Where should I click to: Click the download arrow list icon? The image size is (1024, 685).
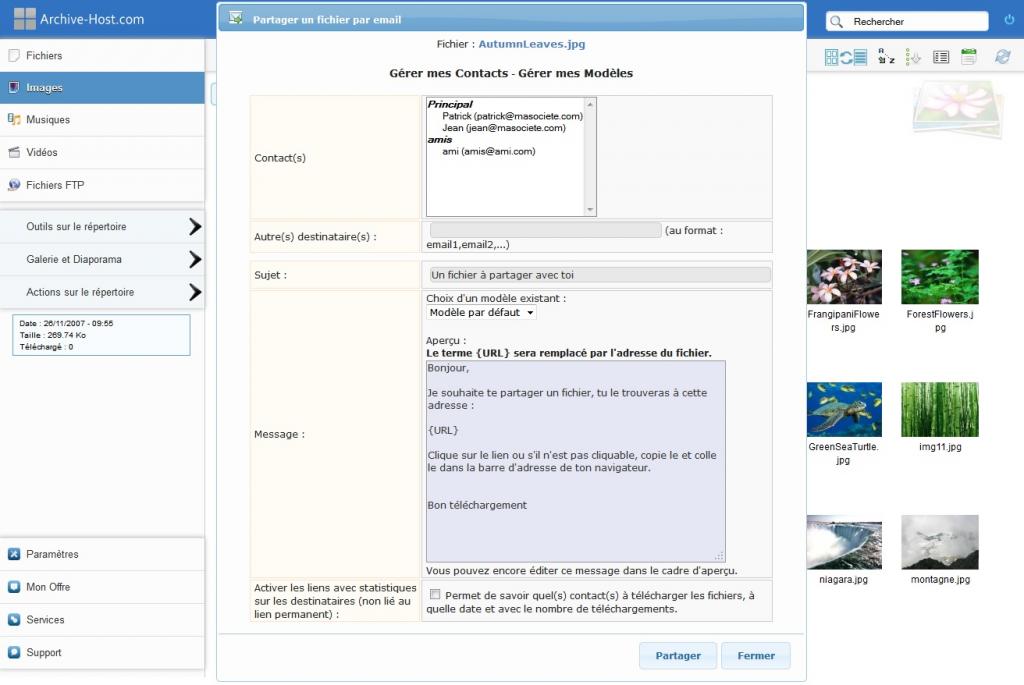click(x=912, y=57)
